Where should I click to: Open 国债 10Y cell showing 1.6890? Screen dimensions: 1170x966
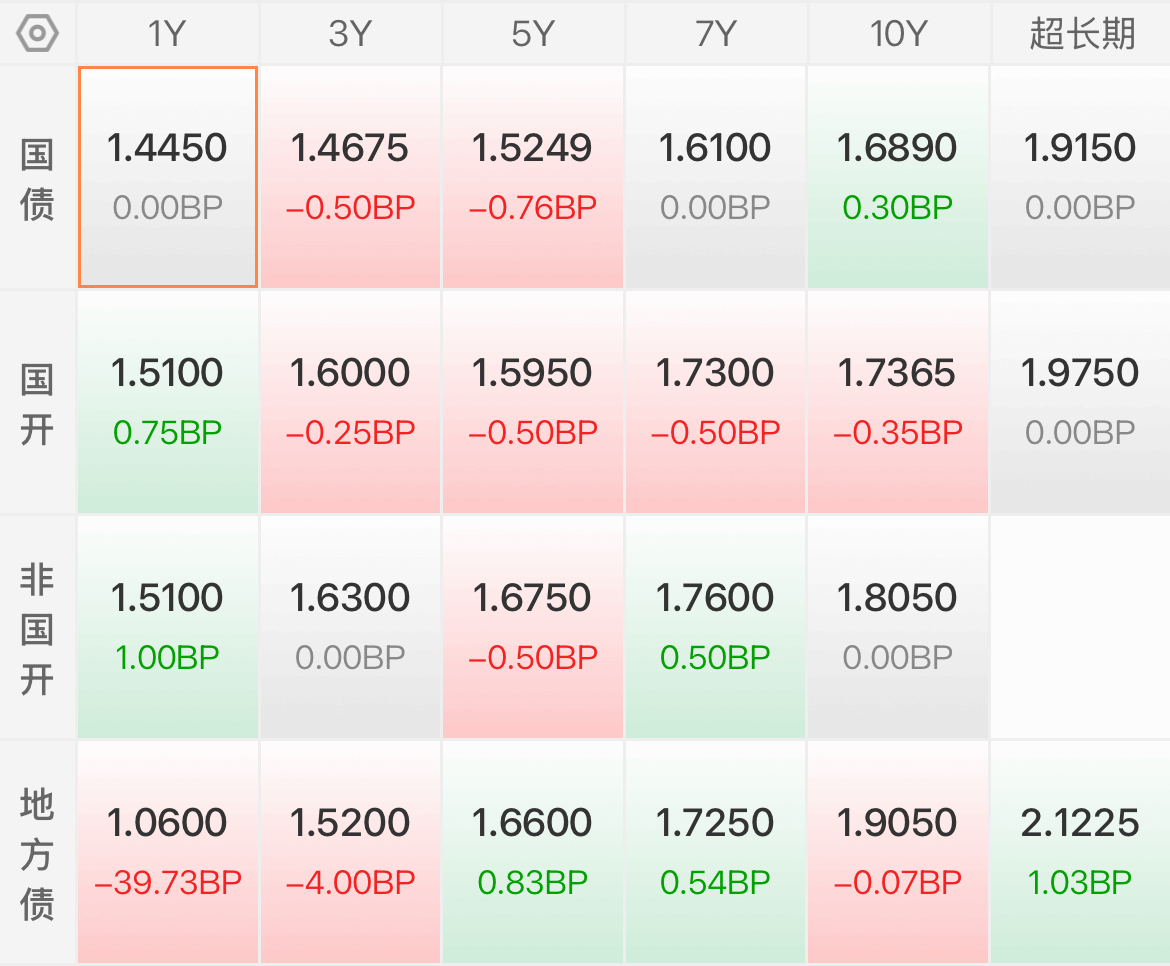898,177
